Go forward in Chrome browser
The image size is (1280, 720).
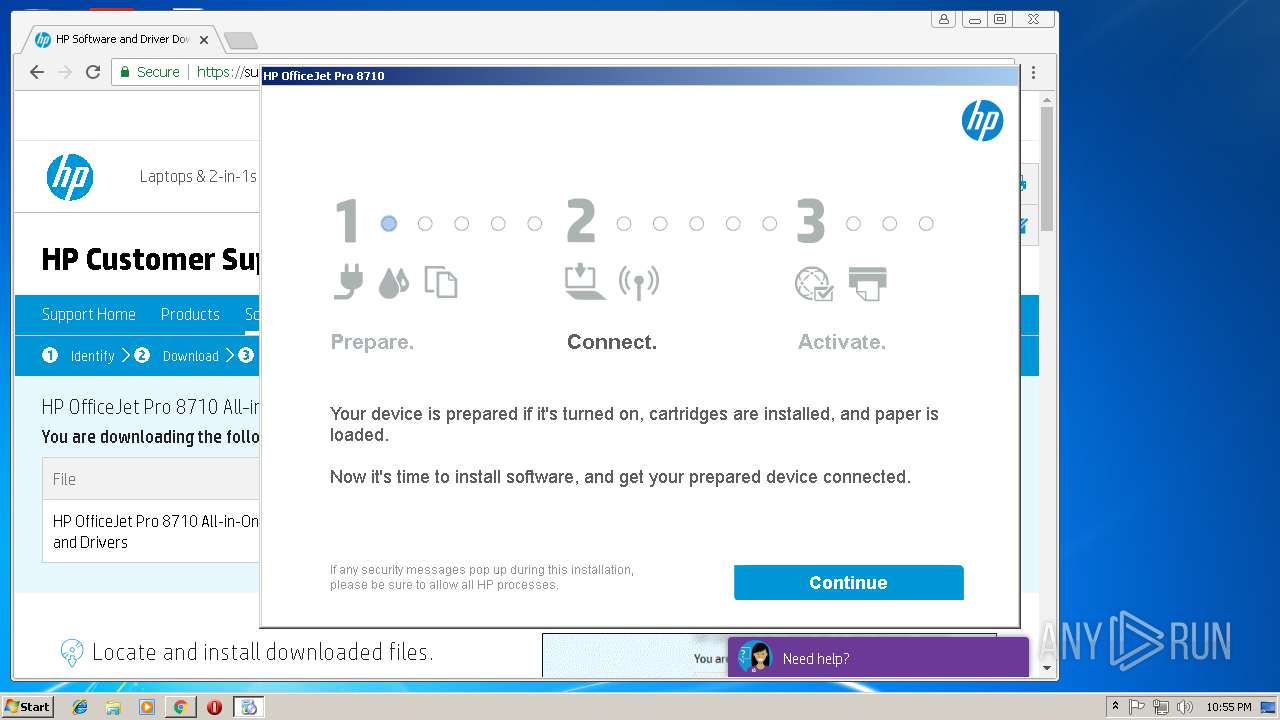click(x=65, y=72)
